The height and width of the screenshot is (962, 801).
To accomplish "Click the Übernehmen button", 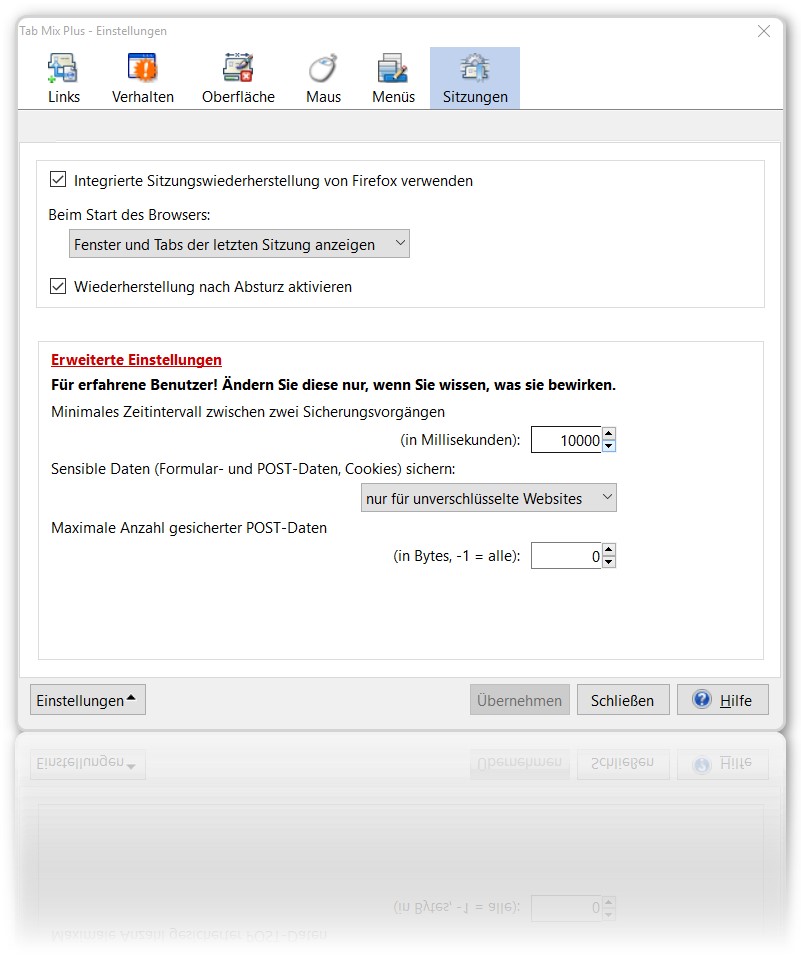I will pos(519,700).
